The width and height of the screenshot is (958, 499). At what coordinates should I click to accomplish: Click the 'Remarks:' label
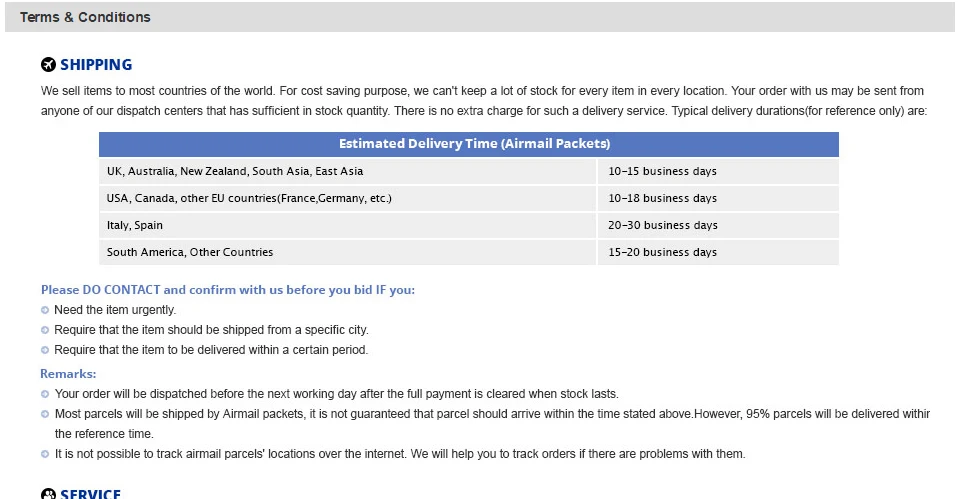(x=68, y=374)
